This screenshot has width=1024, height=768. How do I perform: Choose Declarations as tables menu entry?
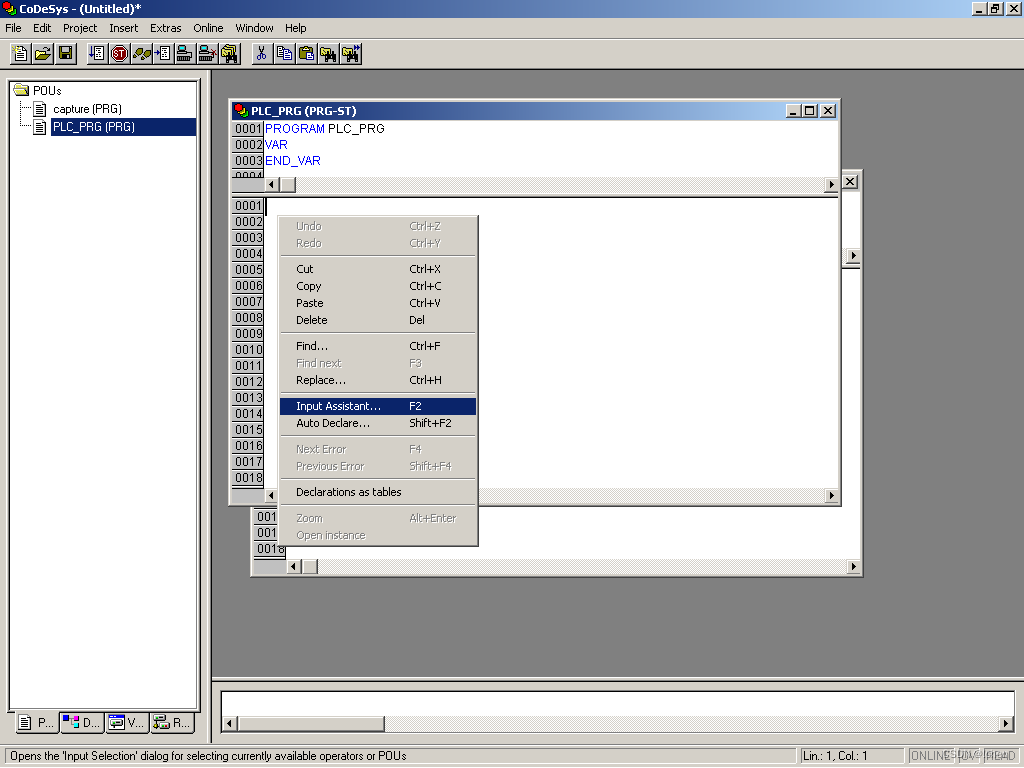(x=377, y=492)
